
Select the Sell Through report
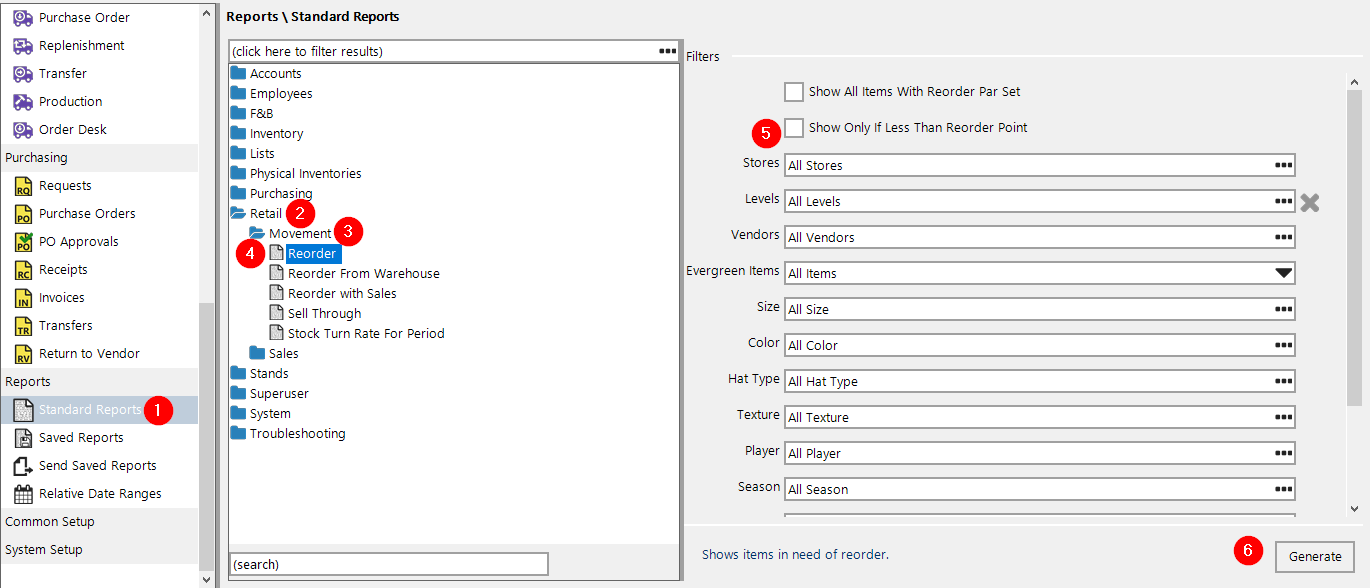pos(324,313)
